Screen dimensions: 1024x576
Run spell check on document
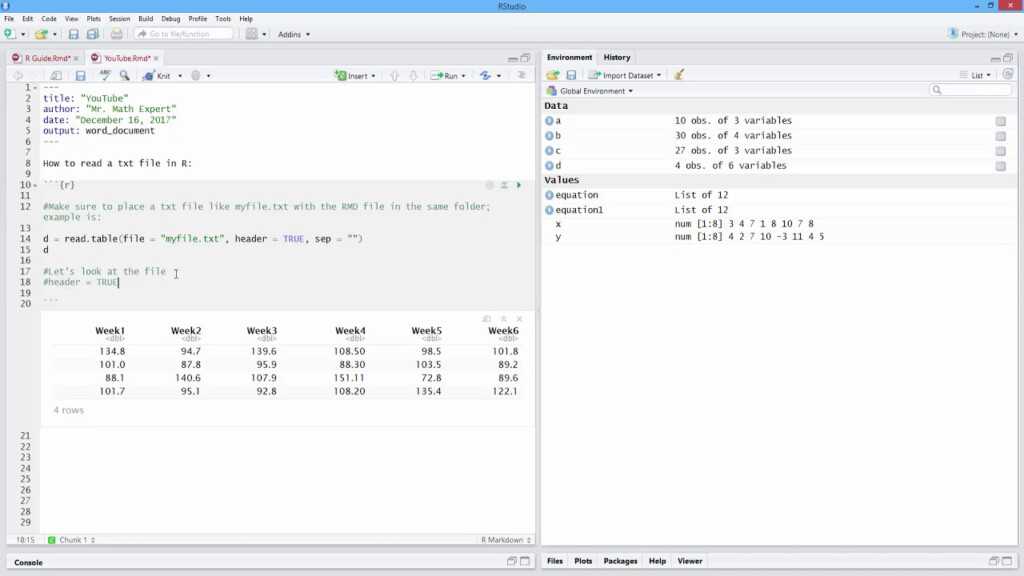point(104,76)
